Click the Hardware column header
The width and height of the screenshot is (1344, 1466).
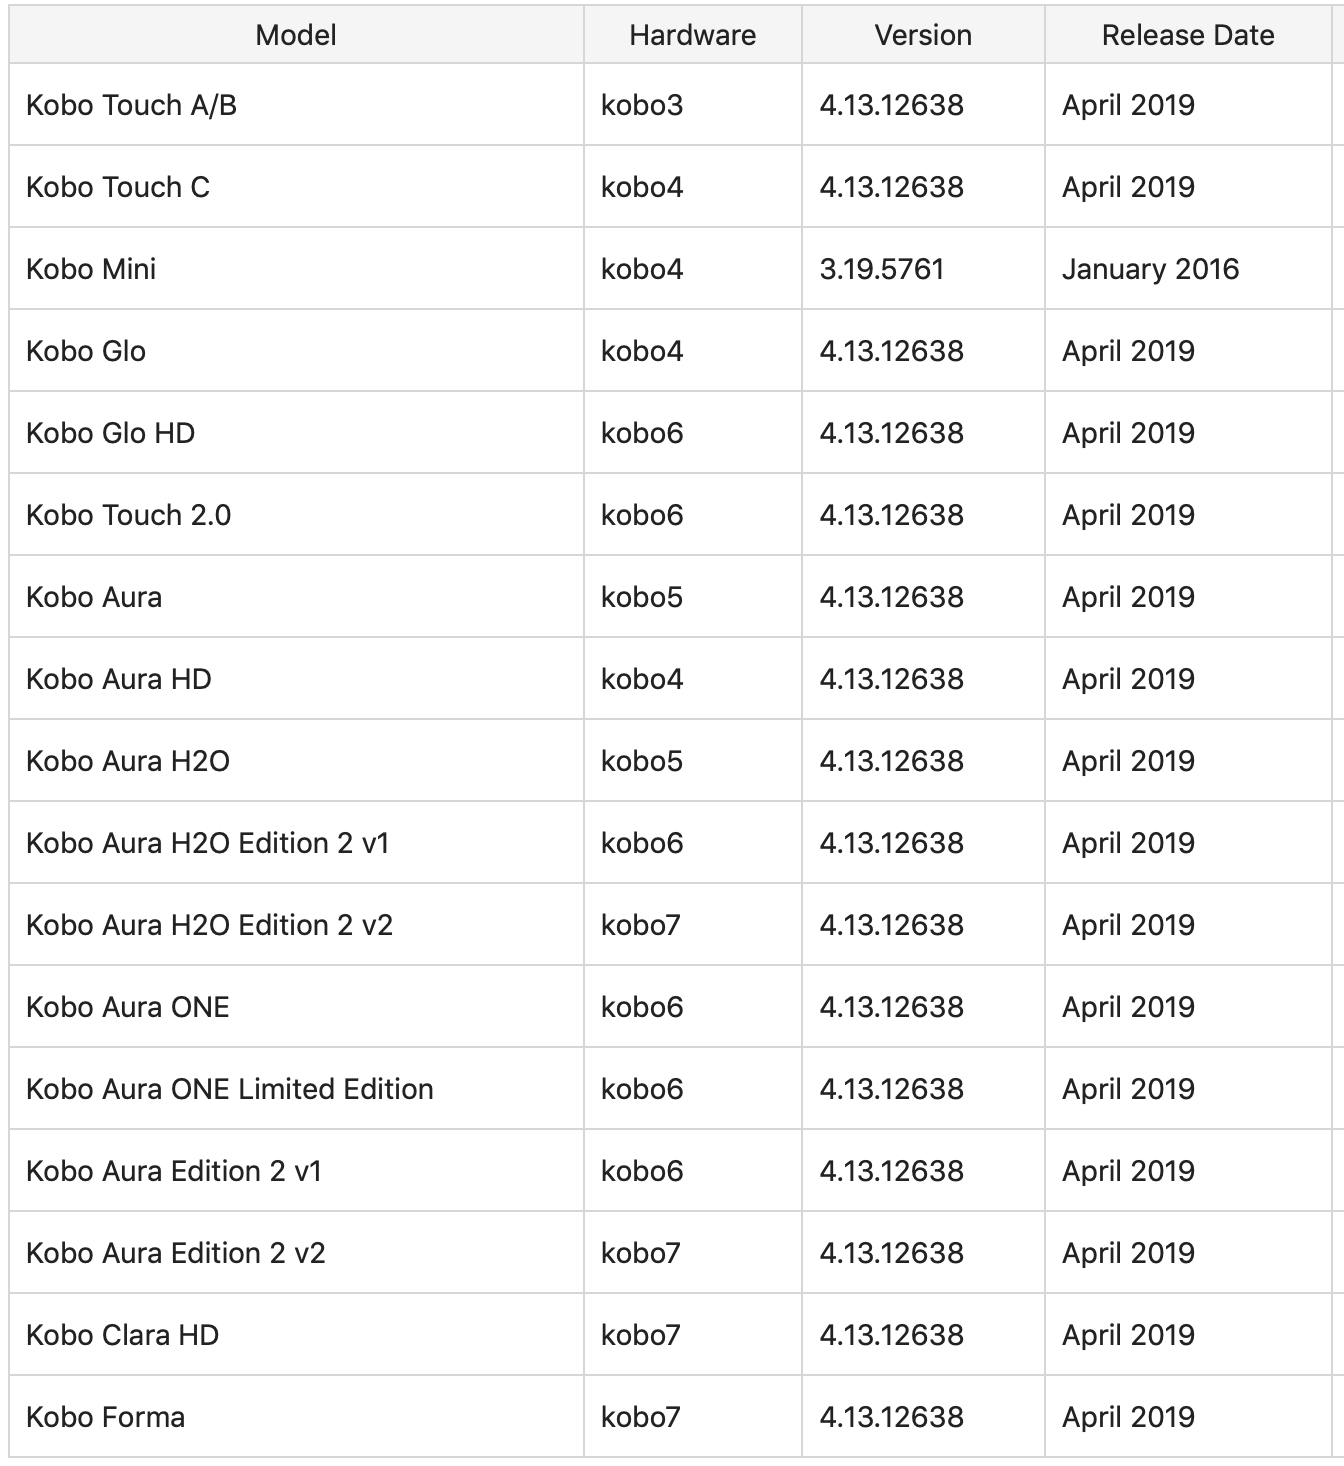(693, 35)
